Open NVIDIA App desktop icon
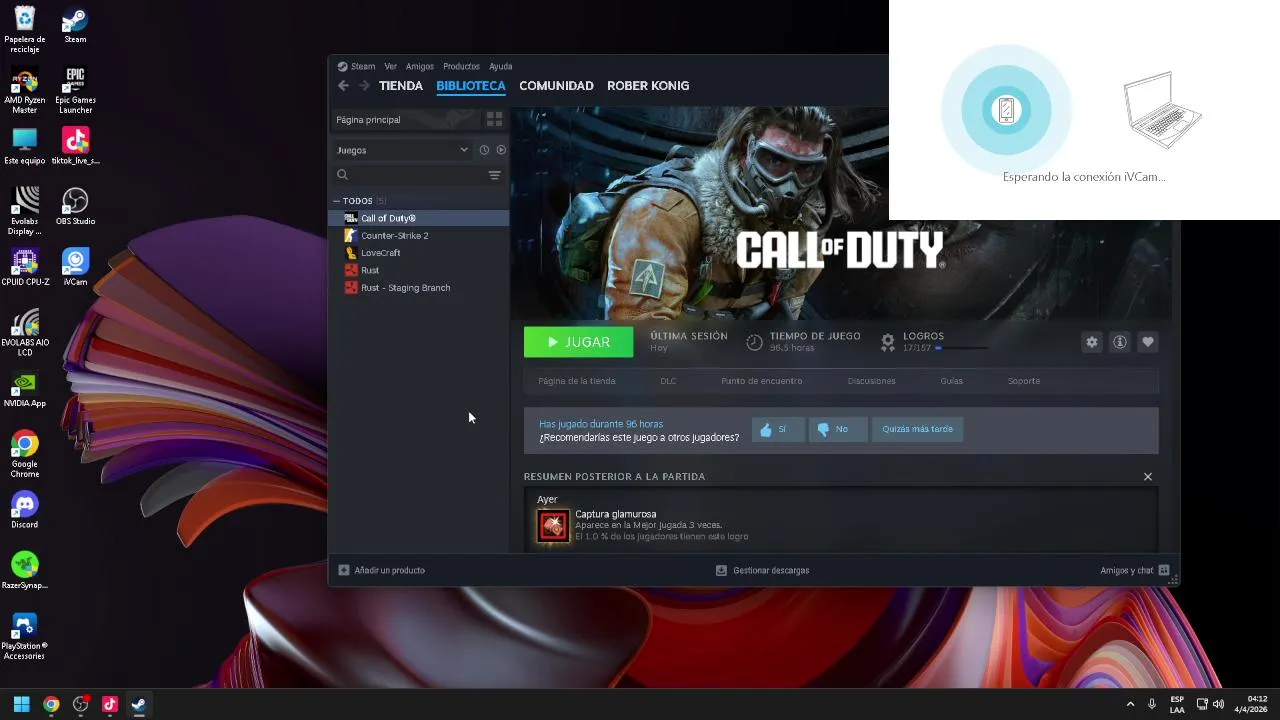The image size is (1280, 720). 25,389
